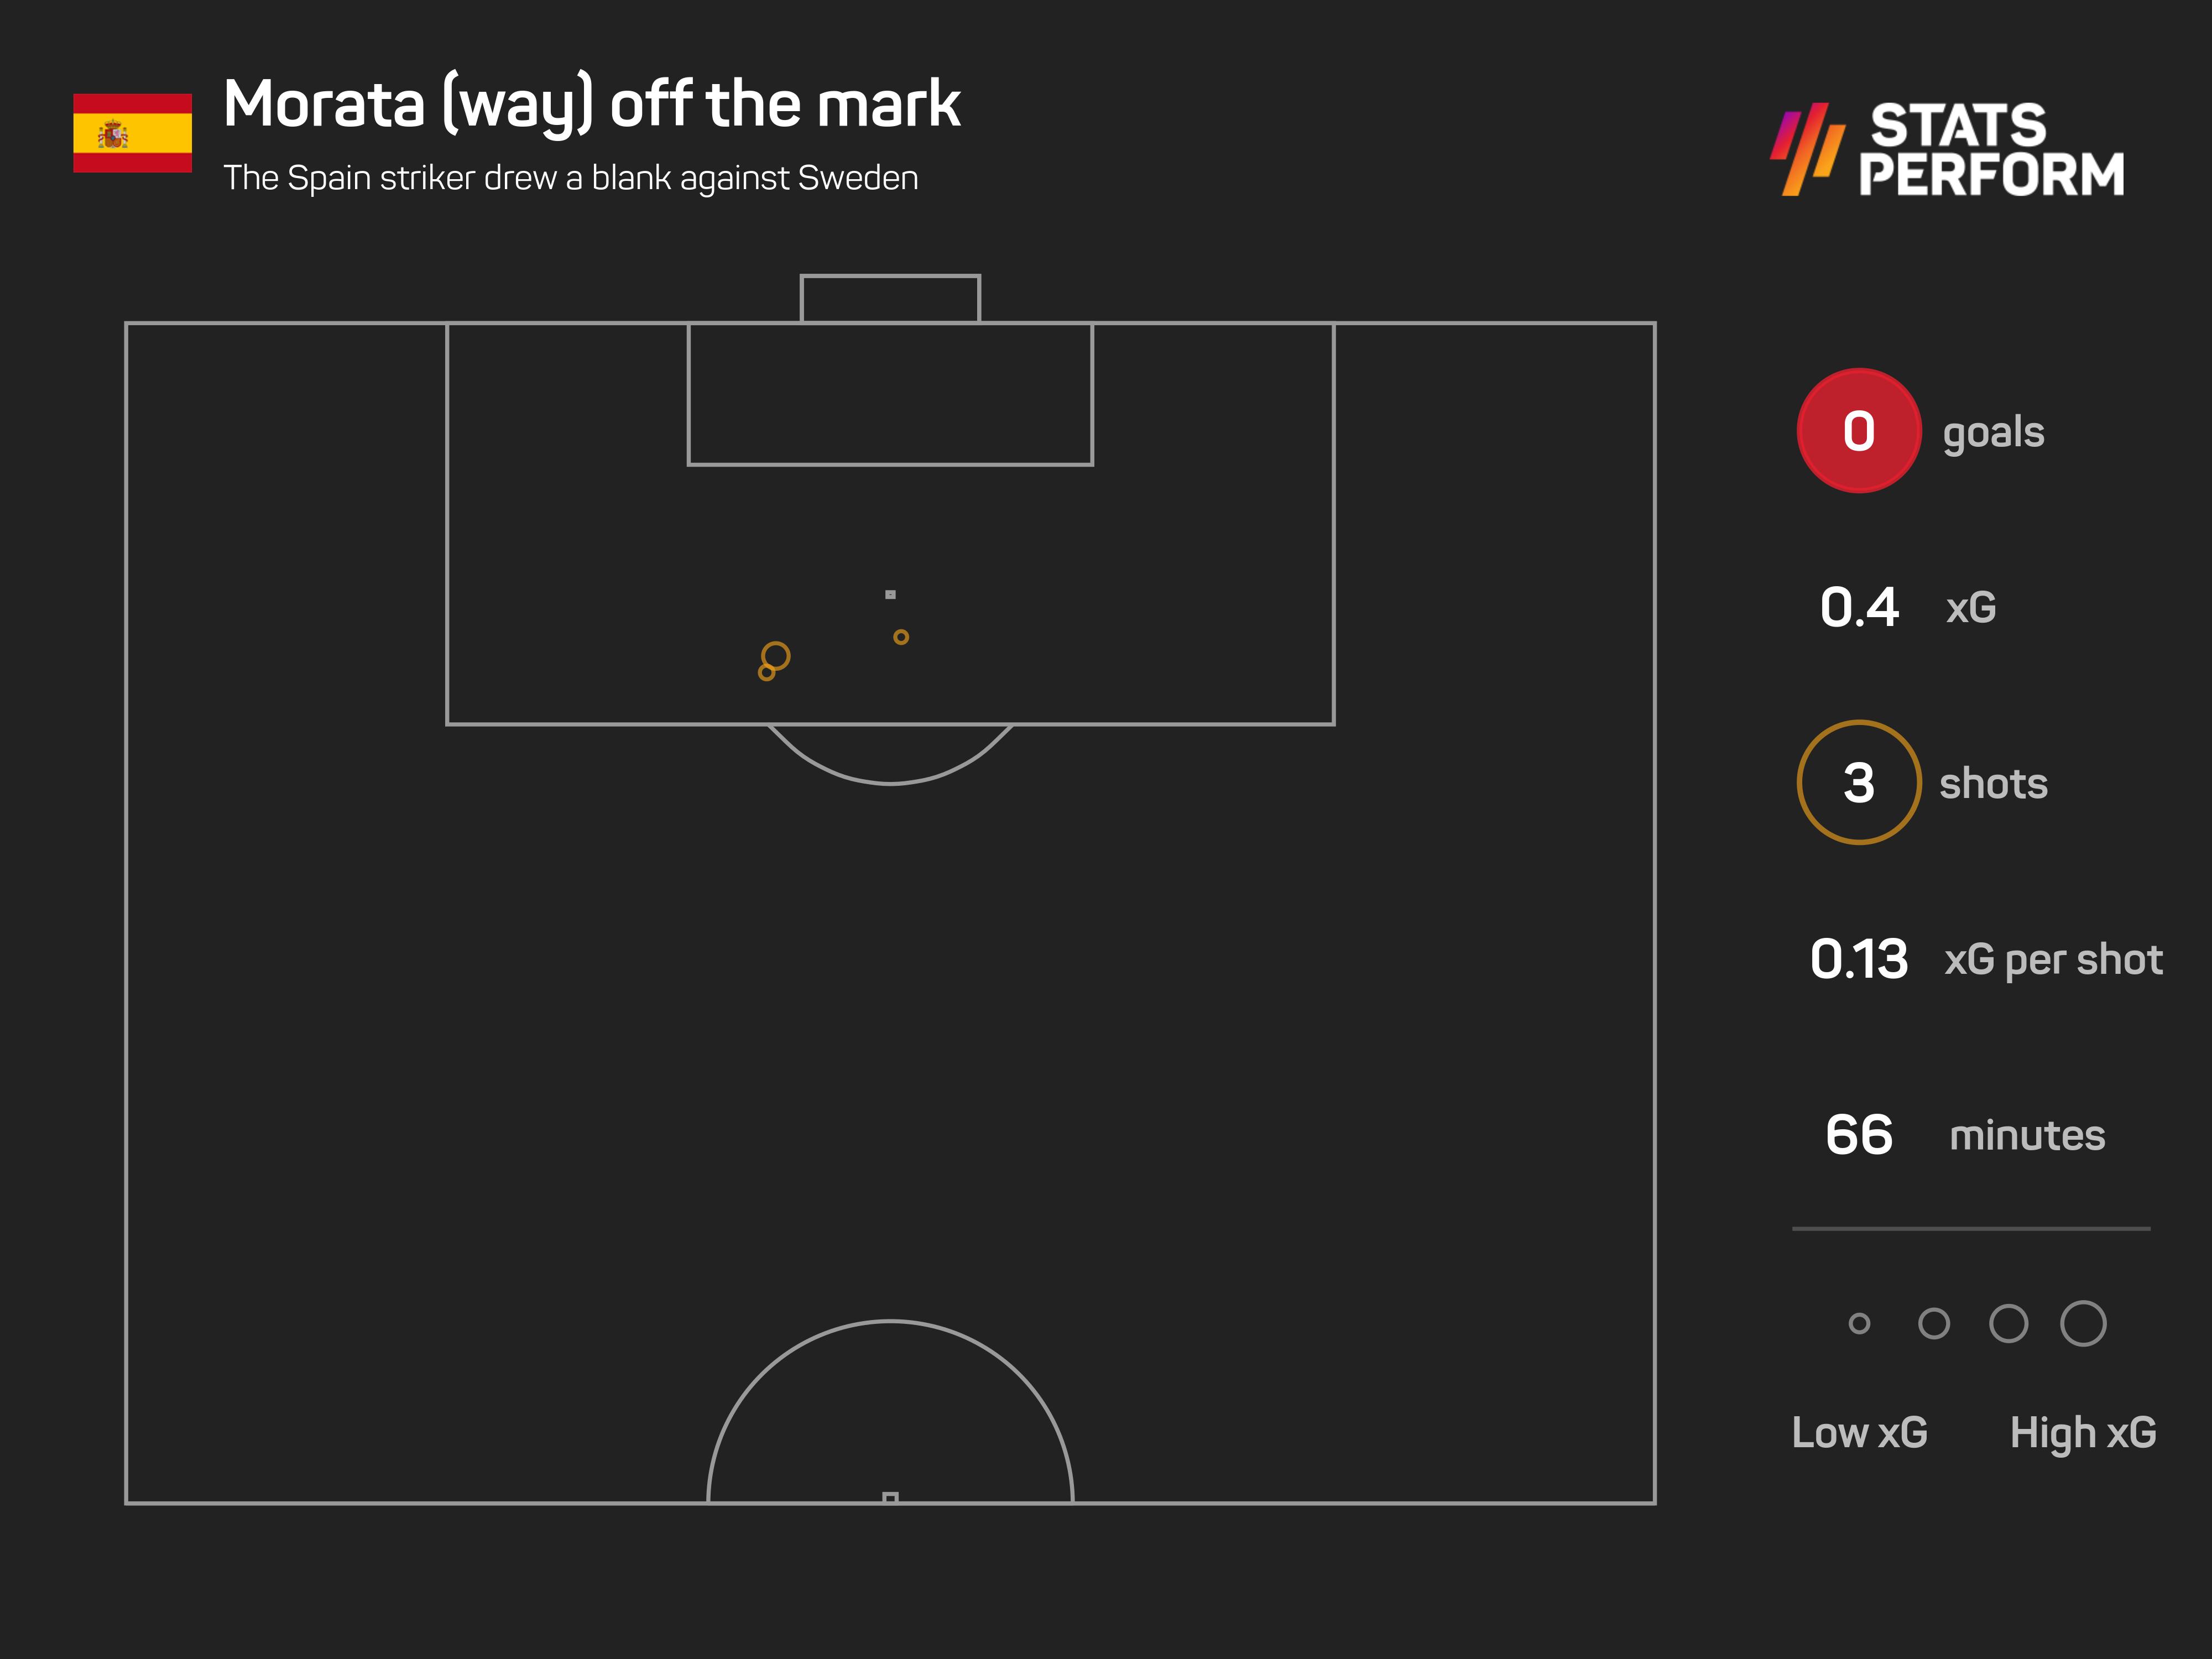The image size is (2212, 1659).
Task: Click the third xG legend circle
Action: 2009,1323
